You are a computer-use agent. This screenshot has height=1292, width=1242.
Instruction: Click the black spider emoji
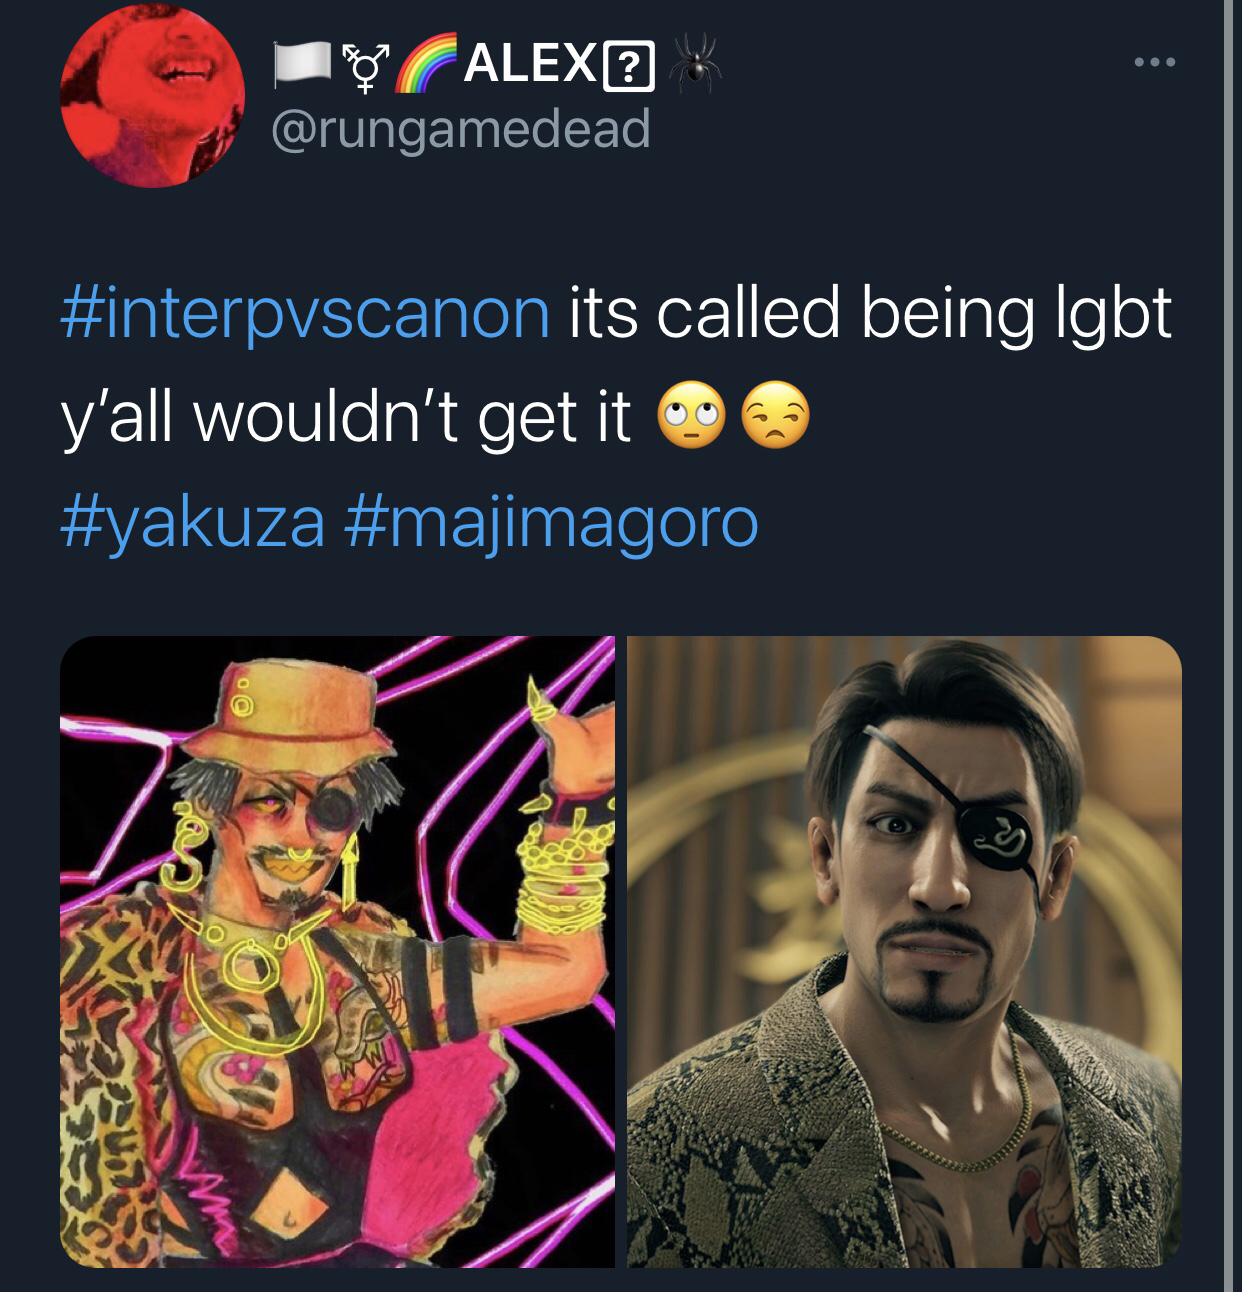[695, 62]
